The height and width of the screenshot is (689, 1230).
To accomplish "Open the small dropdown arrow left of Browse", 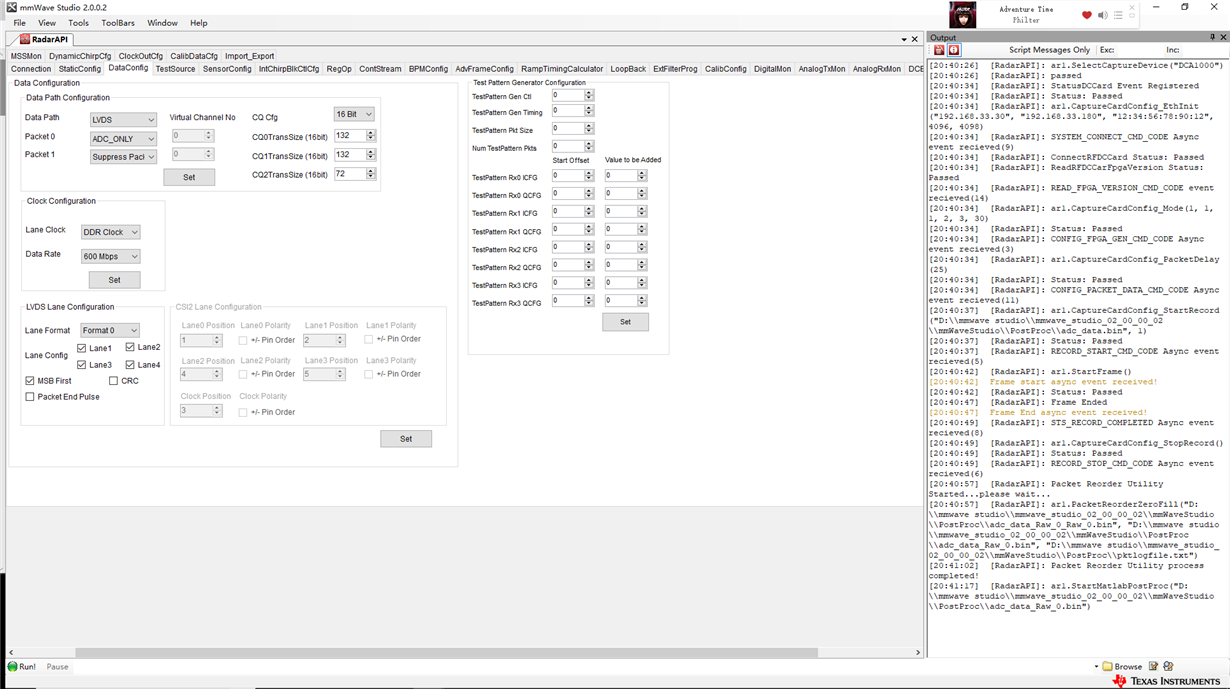I will click(x=1096, y=666).
